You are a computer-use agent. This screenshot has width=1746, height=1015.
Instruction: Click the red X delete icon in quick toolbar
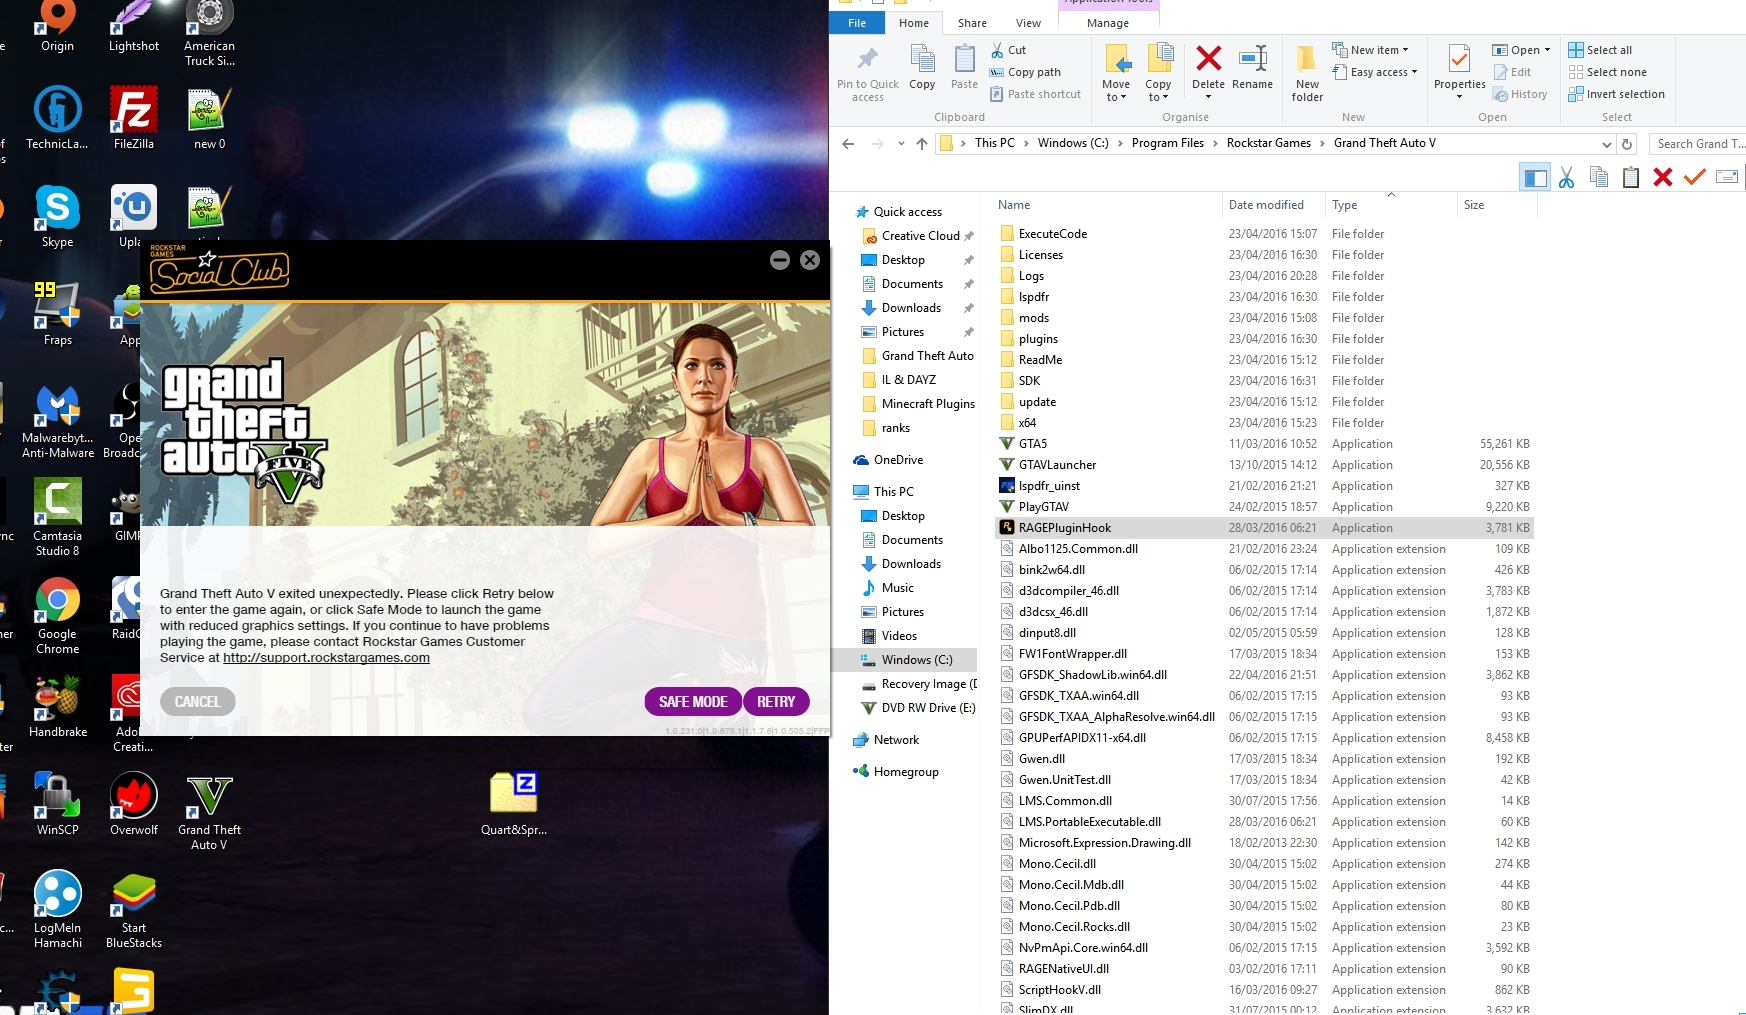[x=1663, y=178]
